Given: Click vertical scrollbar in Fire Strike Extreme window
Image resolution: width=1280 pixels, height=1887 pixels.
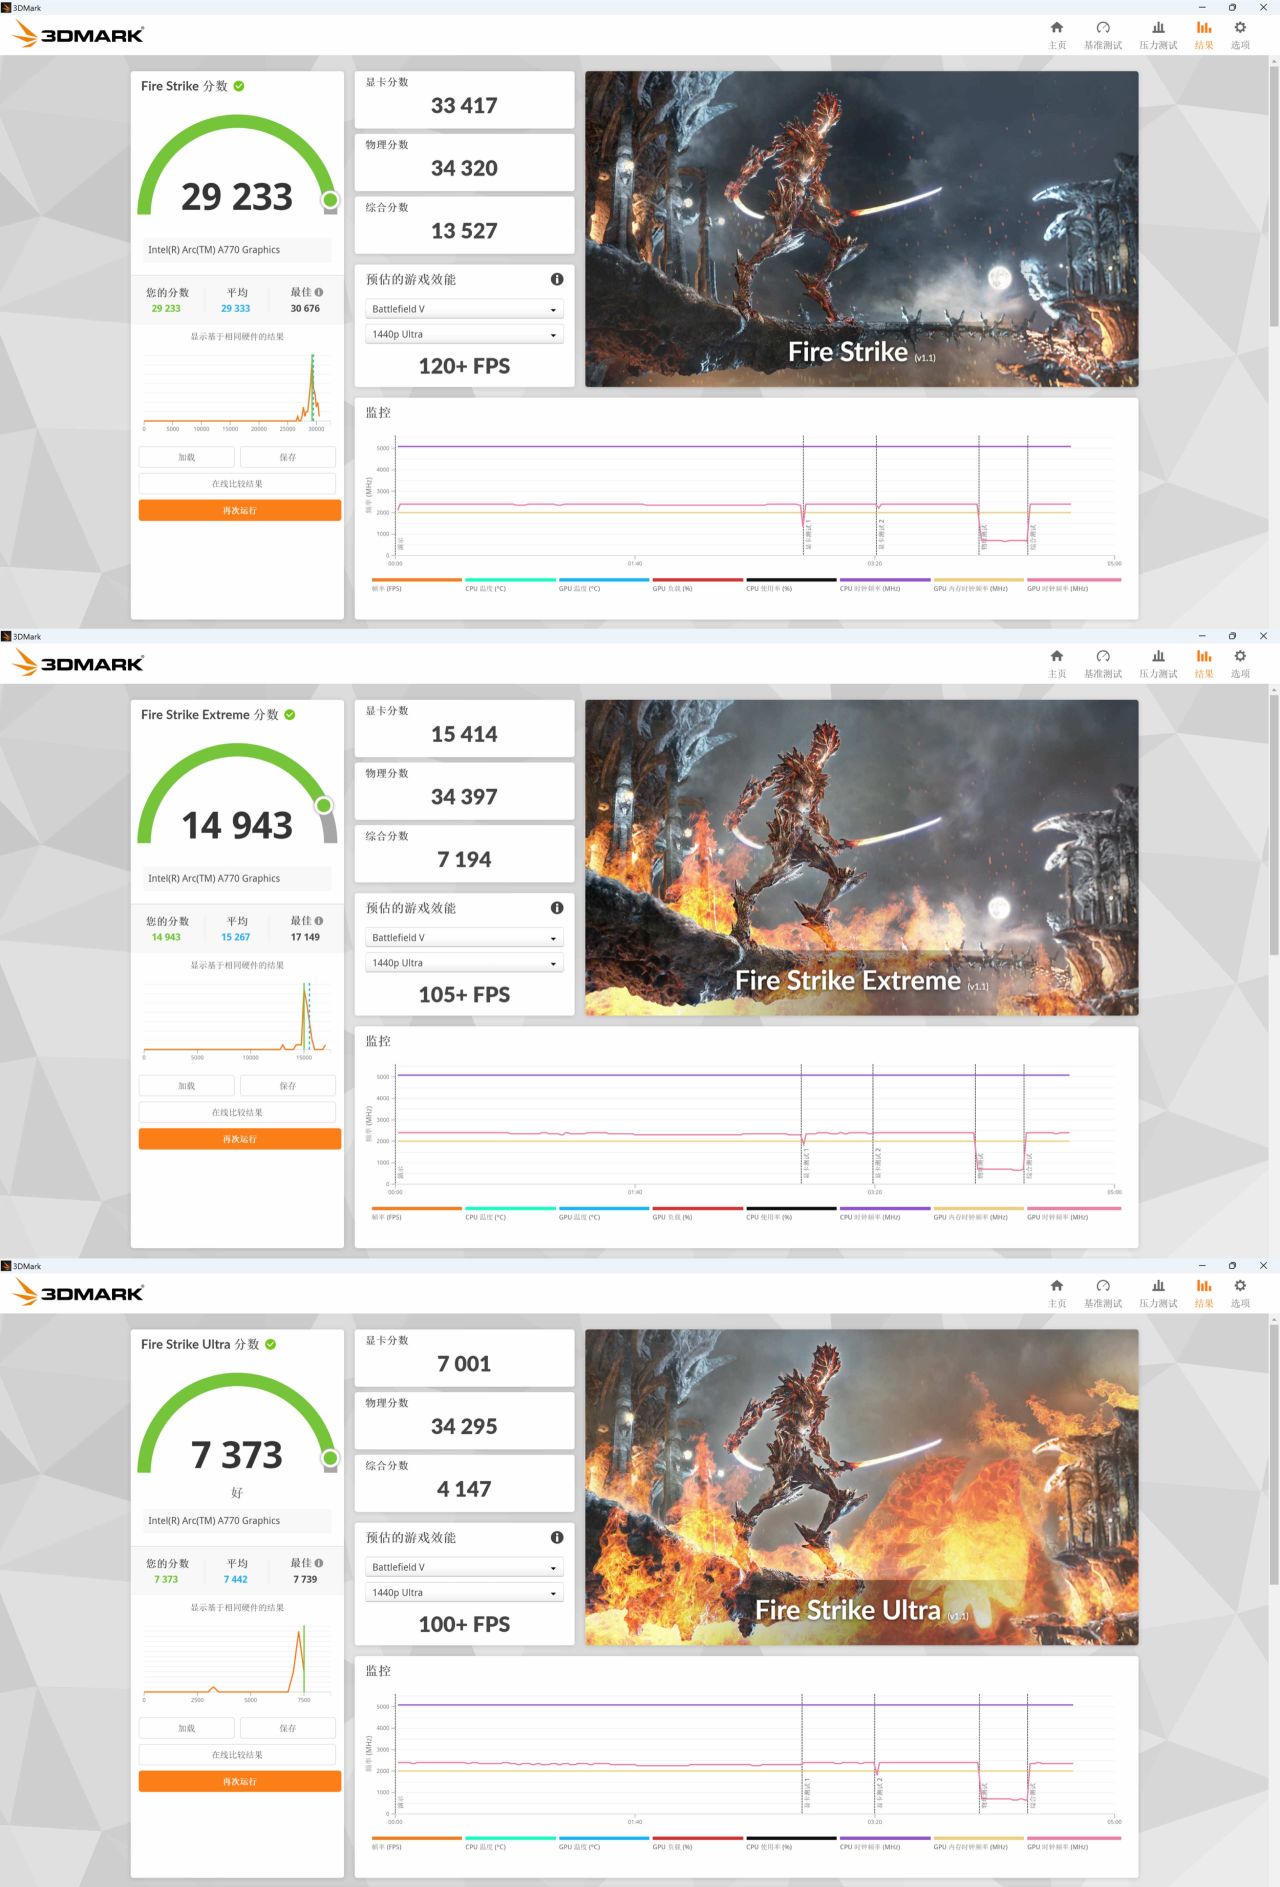Looking at the screenshot, I should pyautogui.click(x=1274, y=824).
